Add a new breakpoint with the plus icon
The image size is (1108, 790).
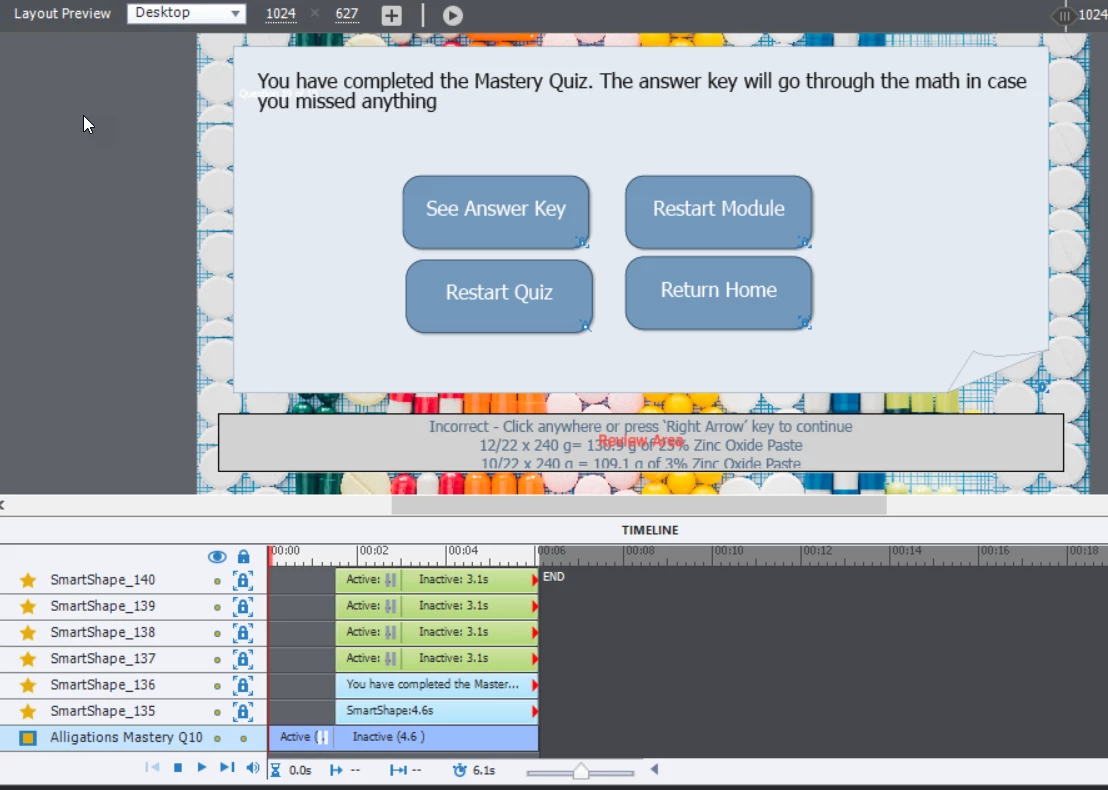pos(391,15)
